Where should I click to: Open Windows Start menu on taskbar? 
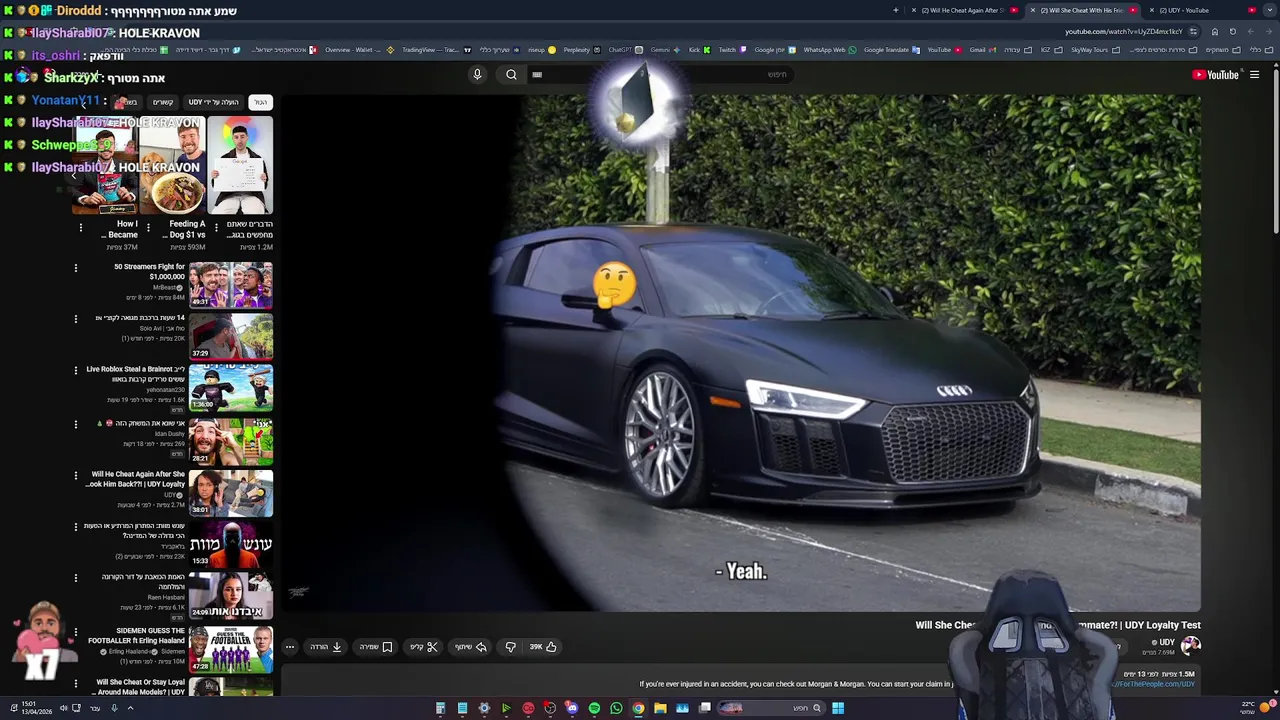[x=838, y=708]
